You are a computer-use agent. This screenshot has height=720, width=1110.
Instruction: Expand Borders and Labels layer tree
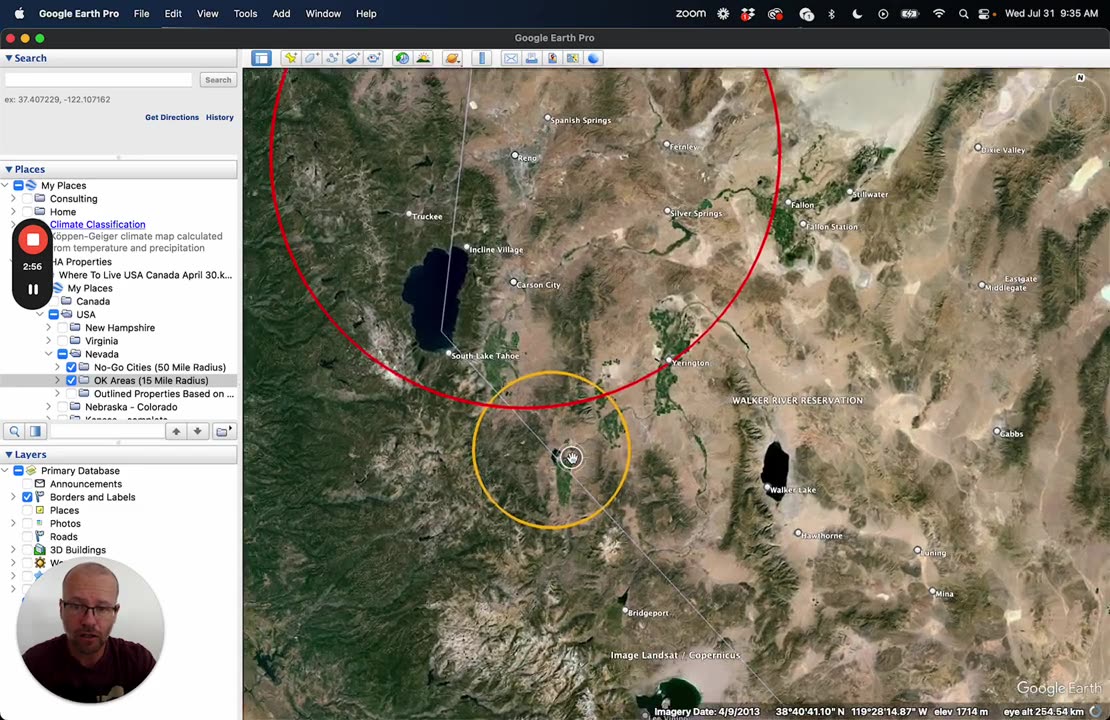[x=13, y=497]
